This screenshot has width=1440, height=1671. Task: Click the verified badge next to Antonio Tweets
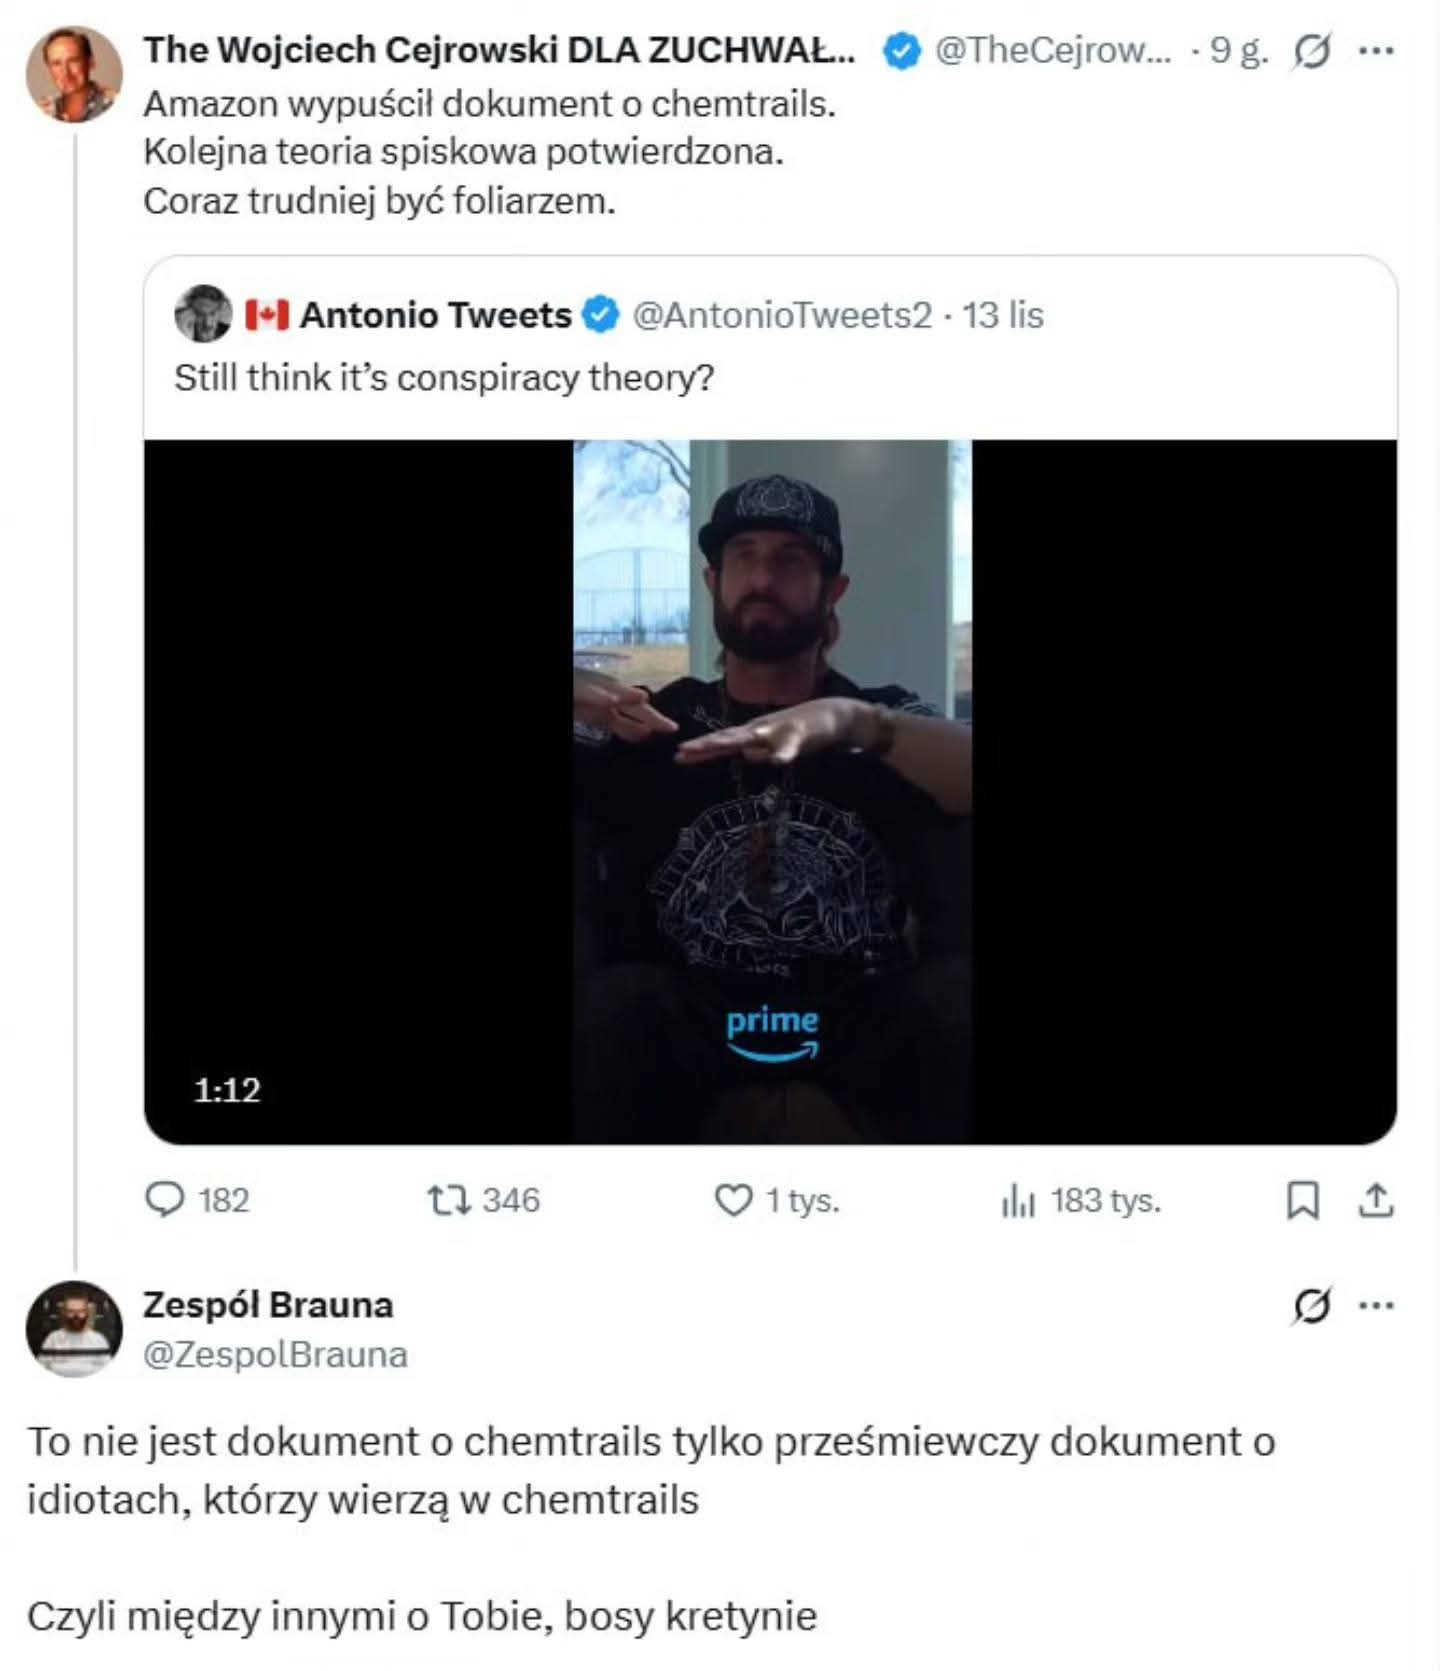point(600,315)
